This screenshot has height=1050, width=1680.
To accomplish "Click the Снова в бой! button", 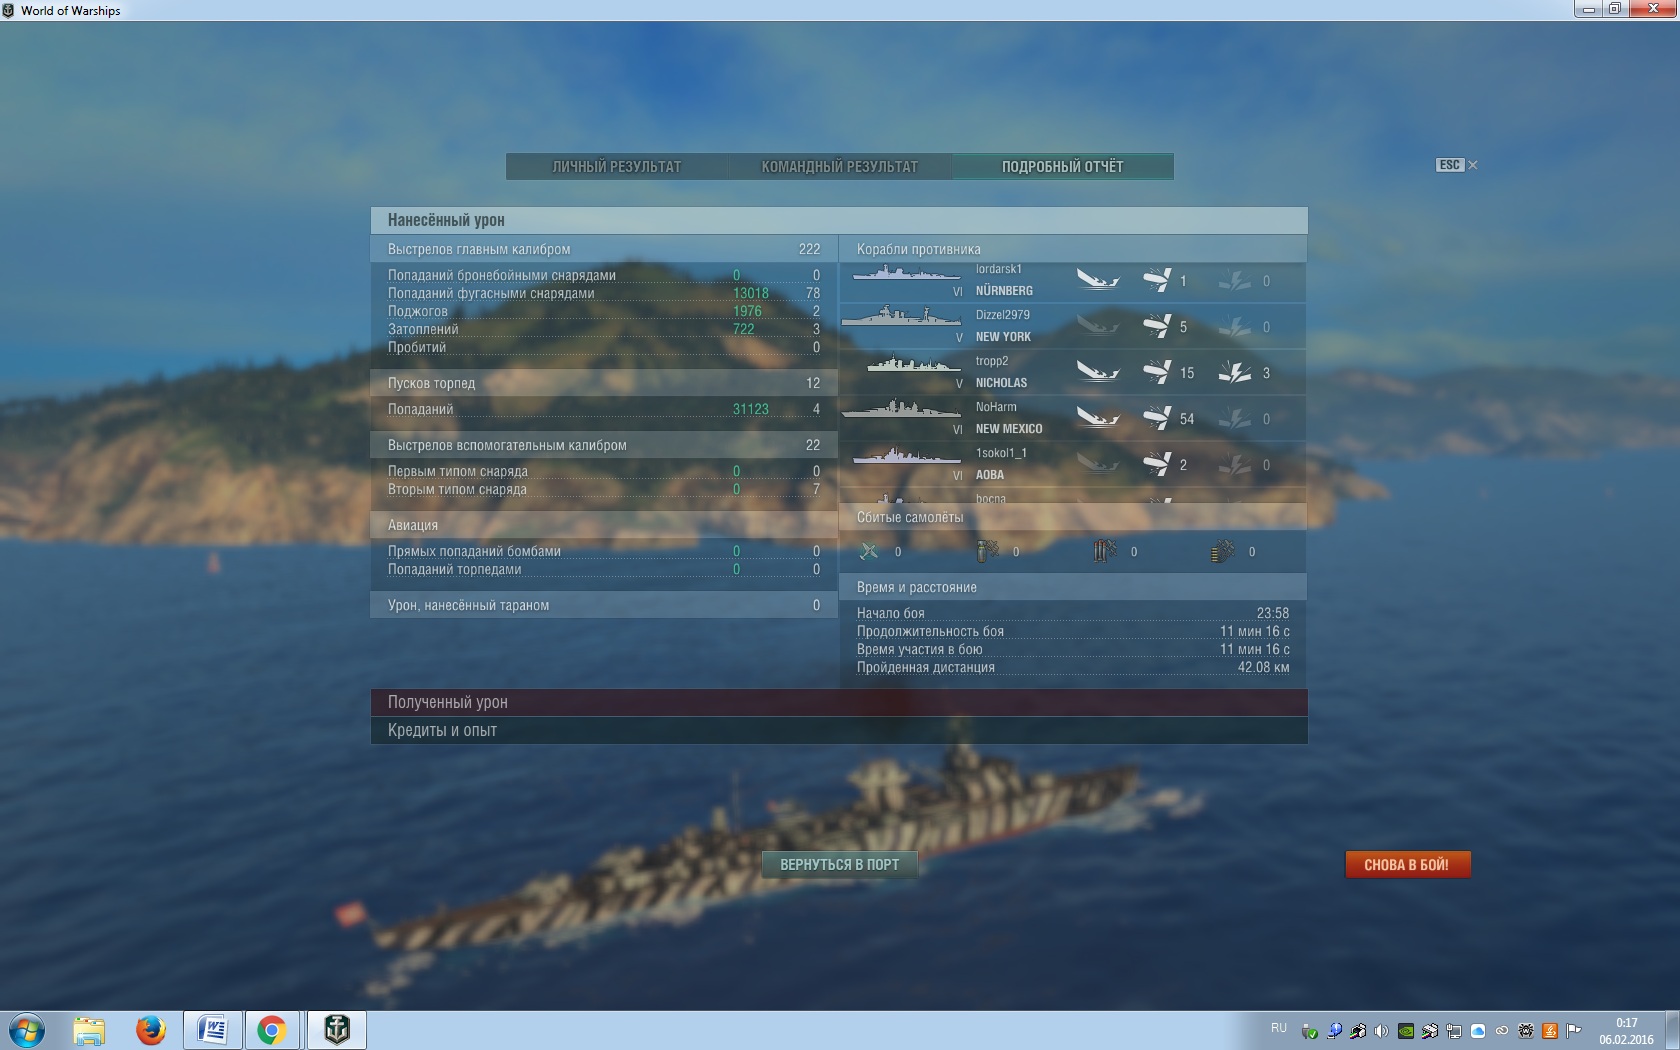I will [x=1407, y=865].
